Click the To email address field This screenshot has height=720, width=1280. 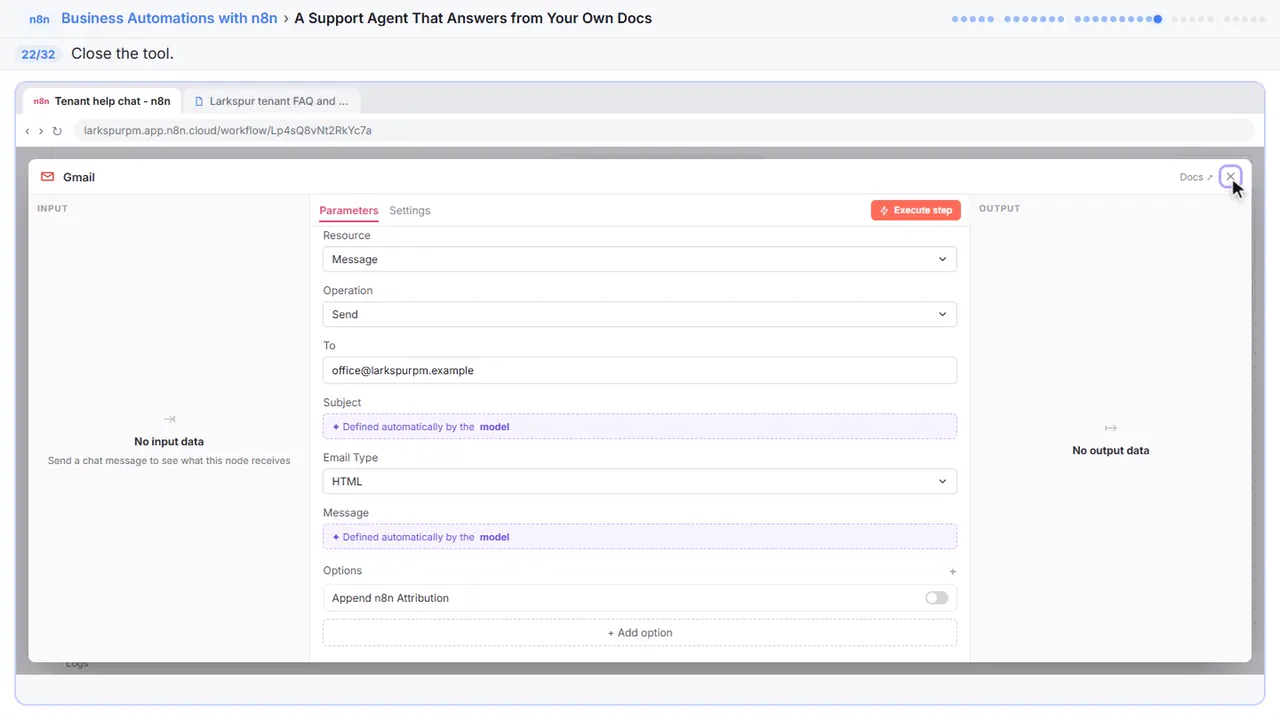[x=639, y=370]
